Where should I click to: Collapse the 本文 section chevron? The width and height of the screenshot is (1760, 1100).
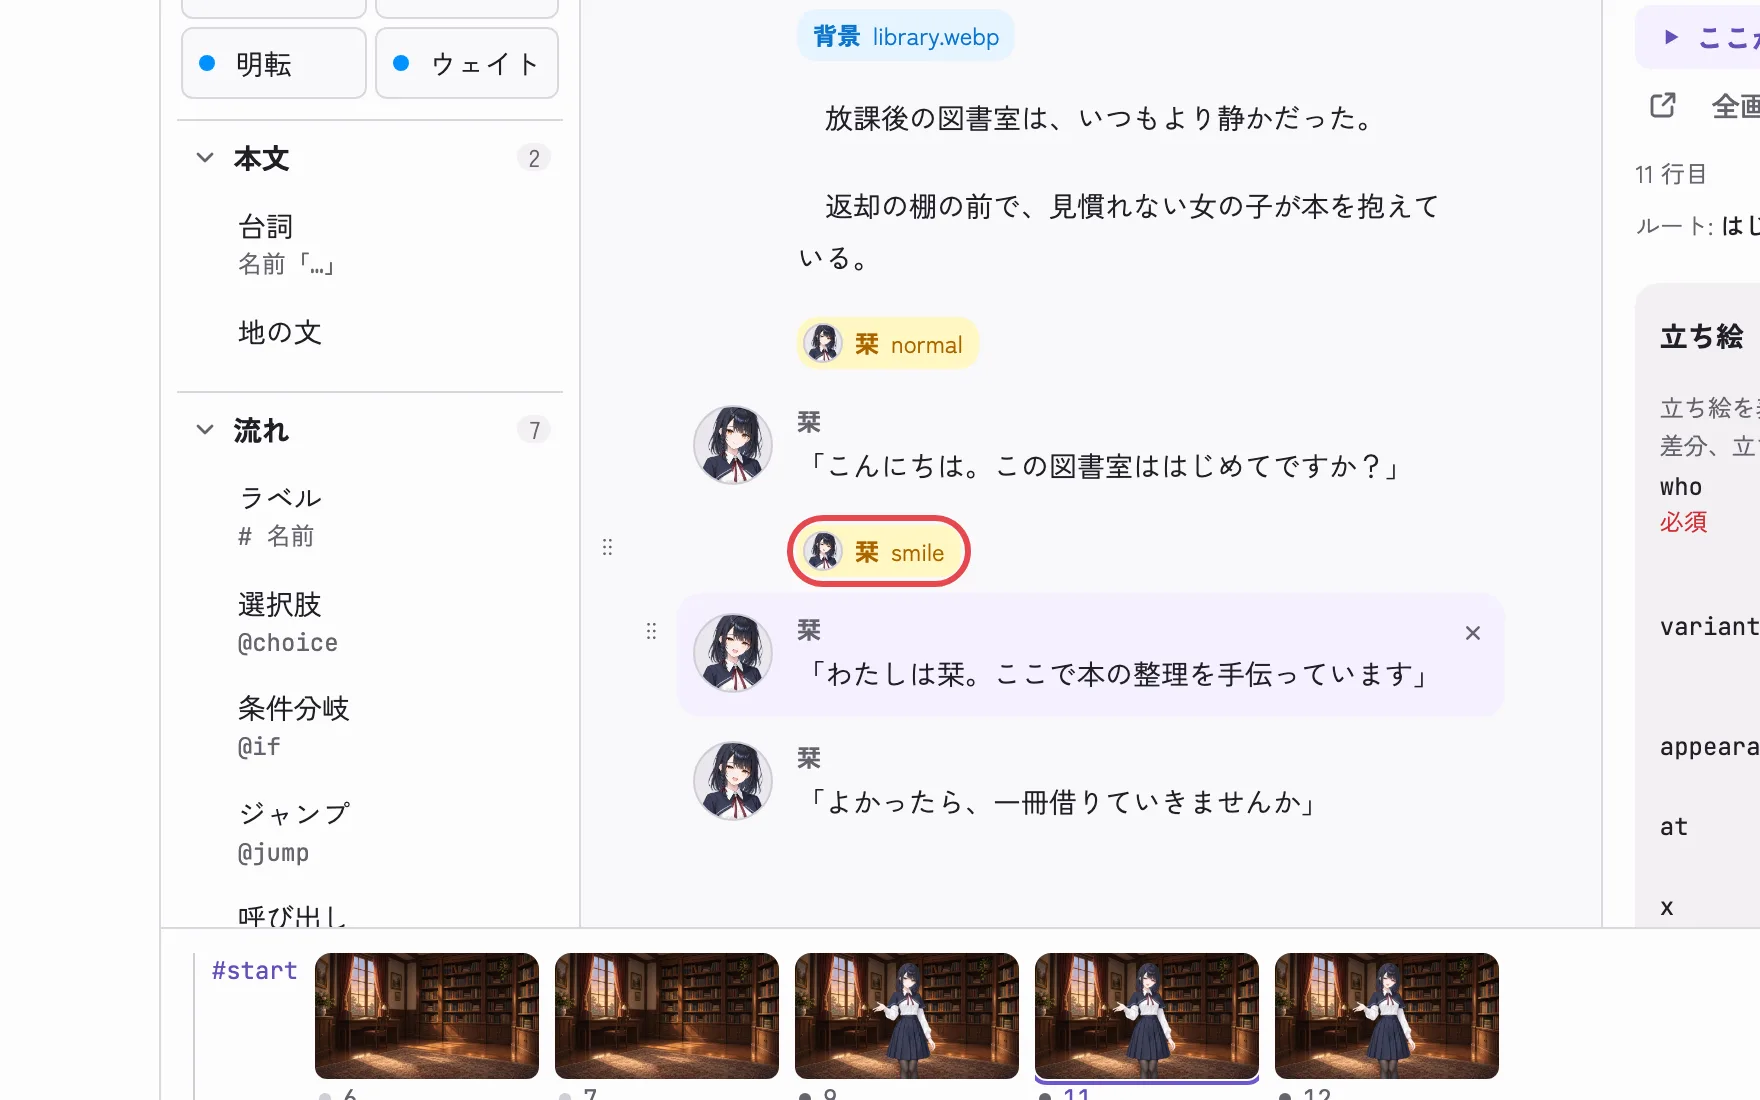pyautogui.click(x=205, y=158)
